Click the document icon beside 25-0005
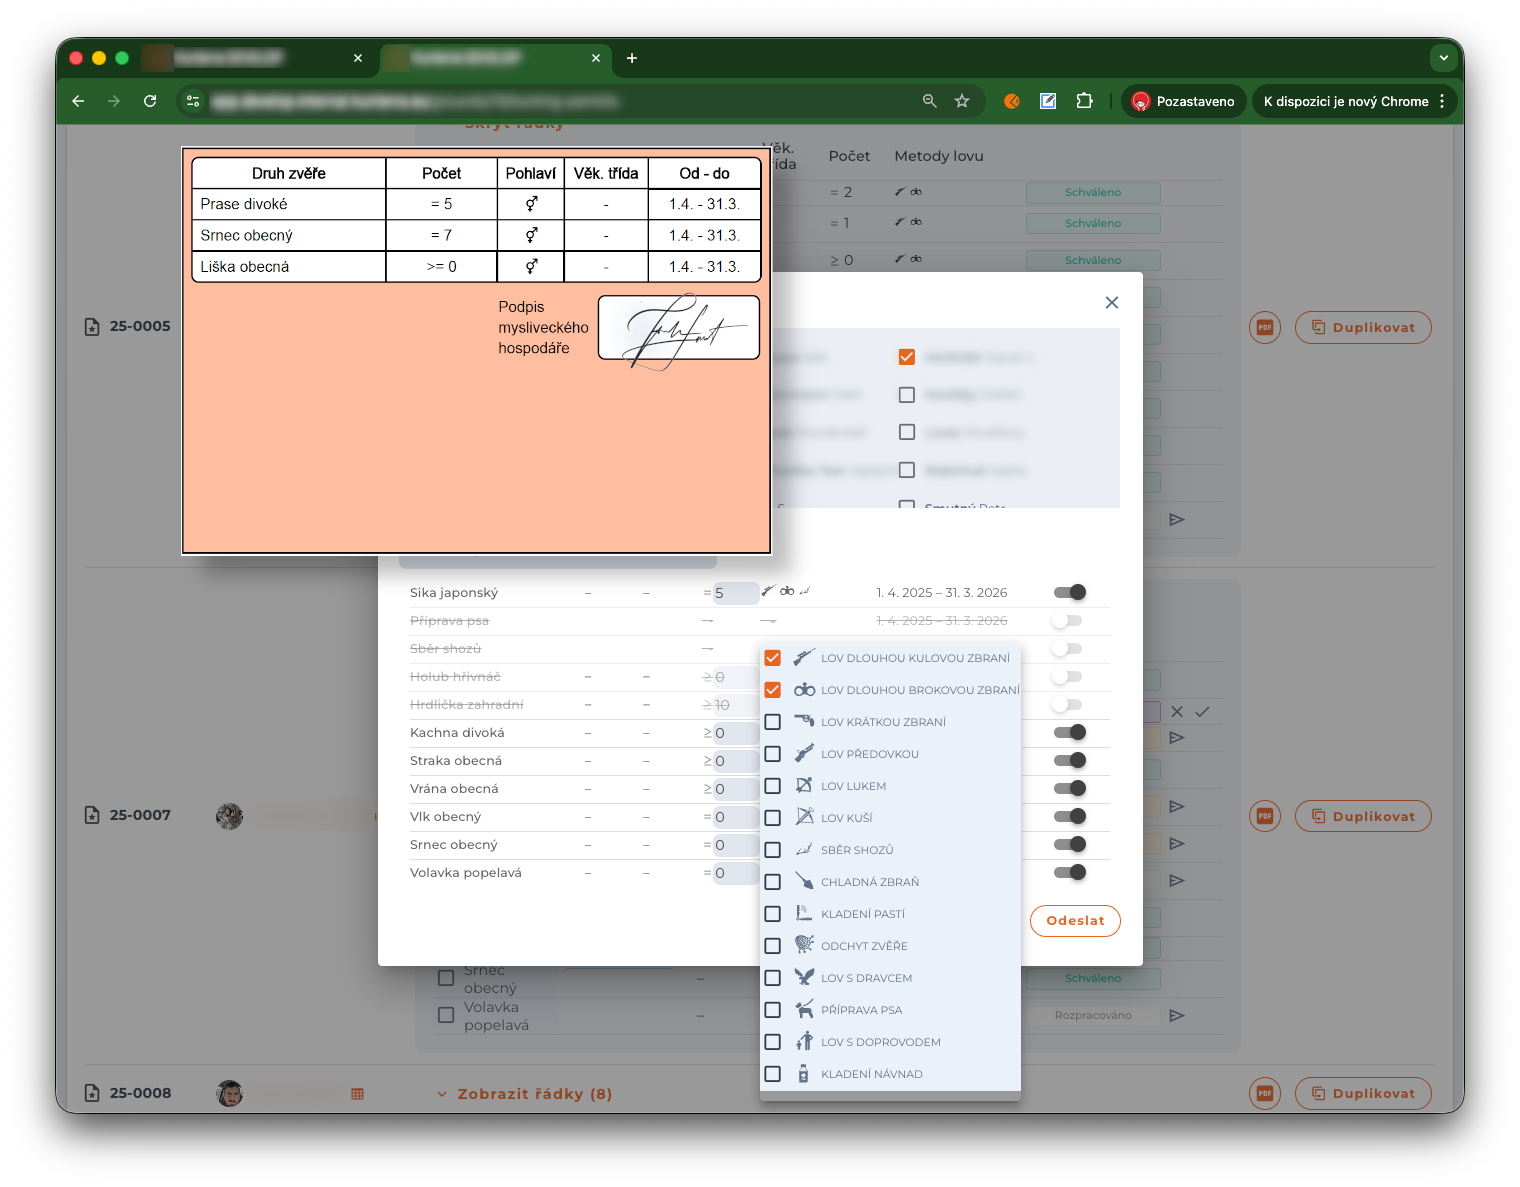The height and width of the screenshot is (1187, 1520). [x=92, y=327]
